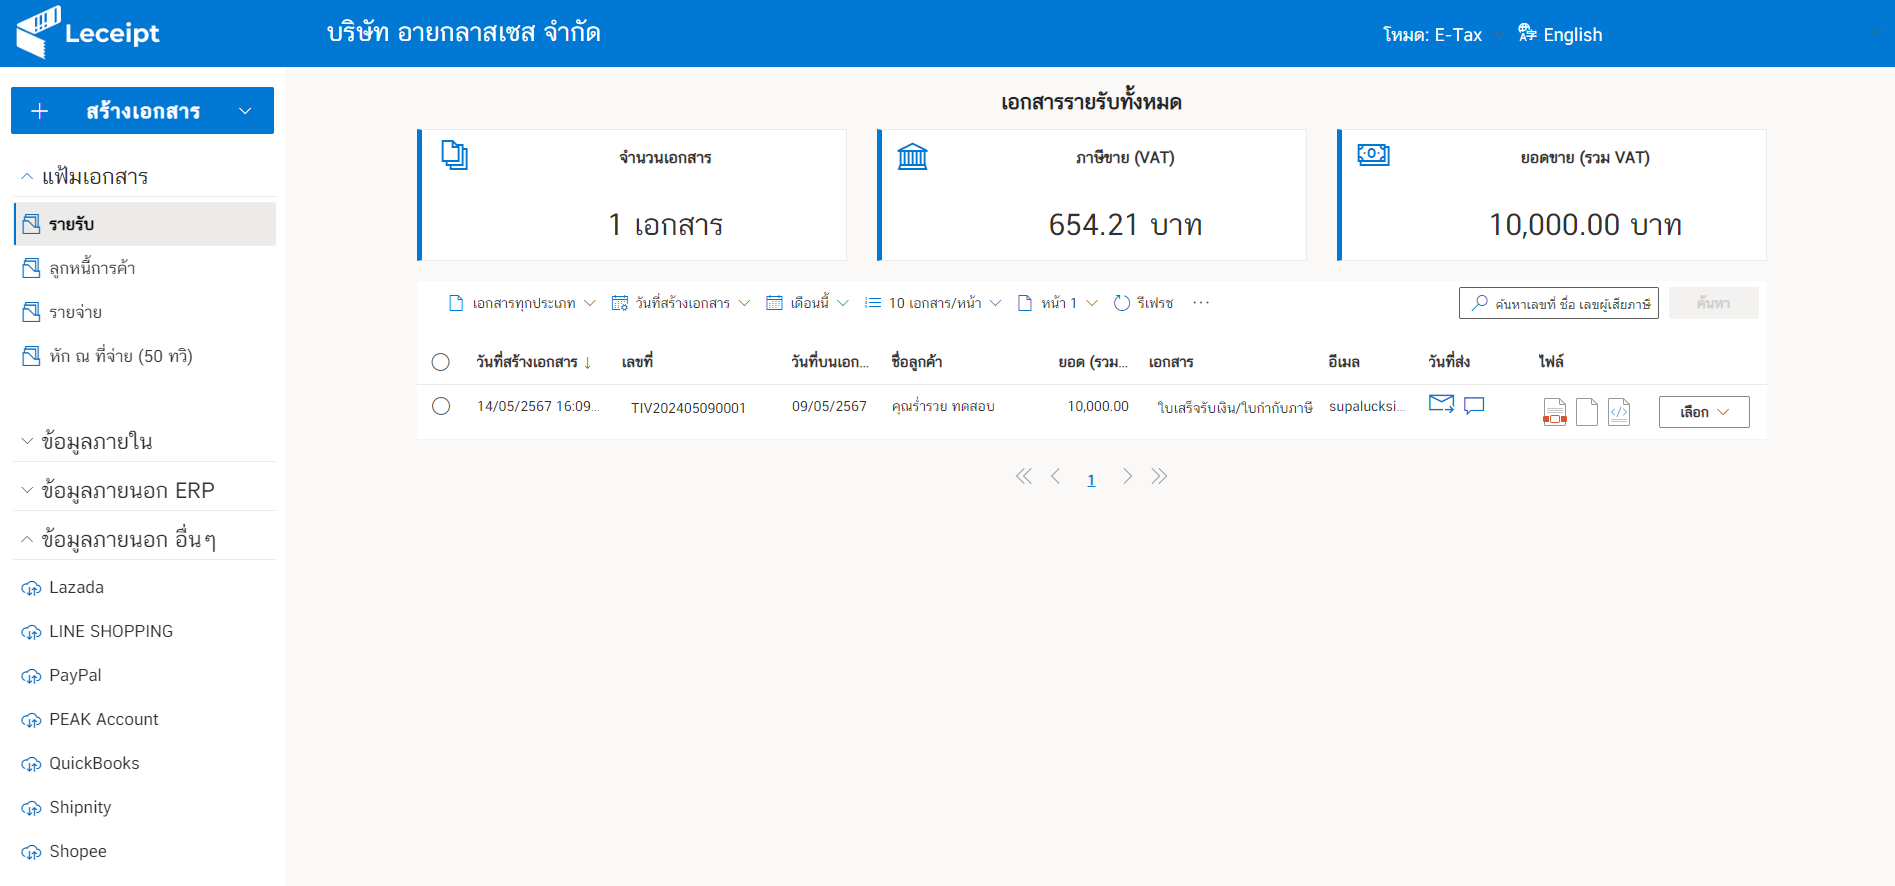1895x886 pixels.
Task: Click the รีเฟรช refresh icon
Action: pyautogui.click(x=1122, y=303)
